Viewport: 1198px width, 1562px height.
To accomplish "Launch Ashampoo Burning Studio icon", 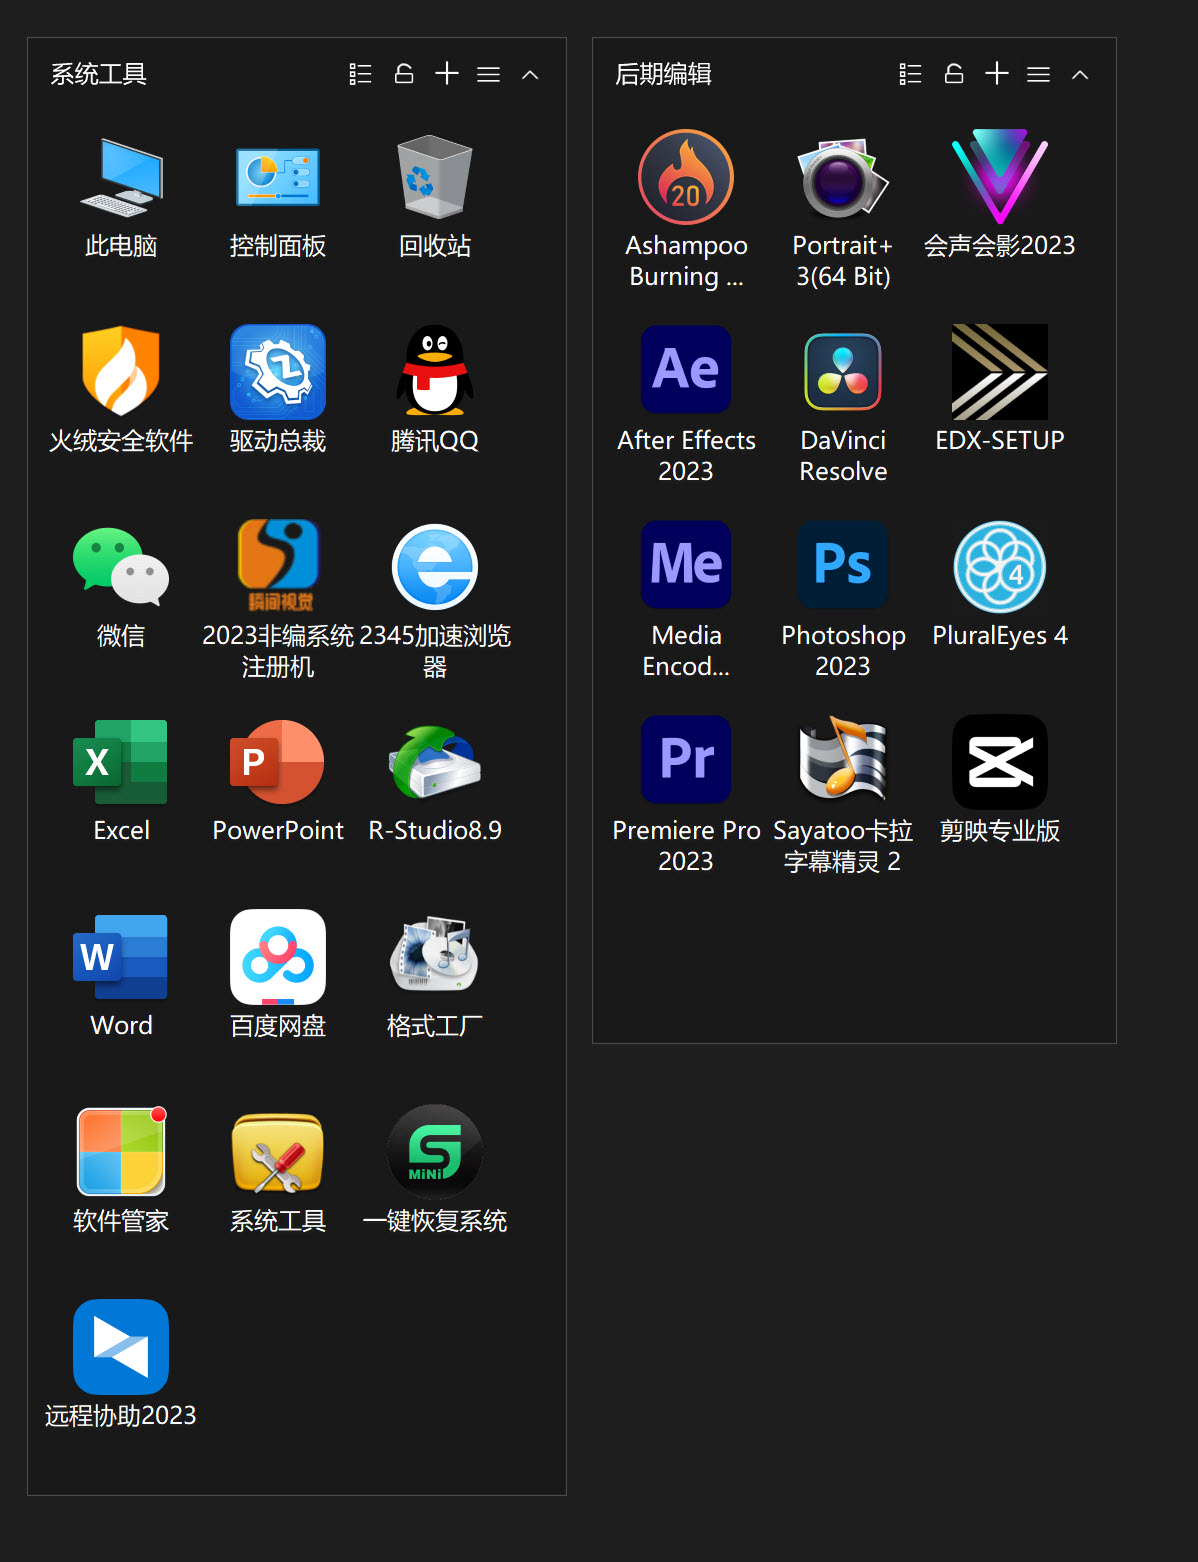I will [686, 177].
